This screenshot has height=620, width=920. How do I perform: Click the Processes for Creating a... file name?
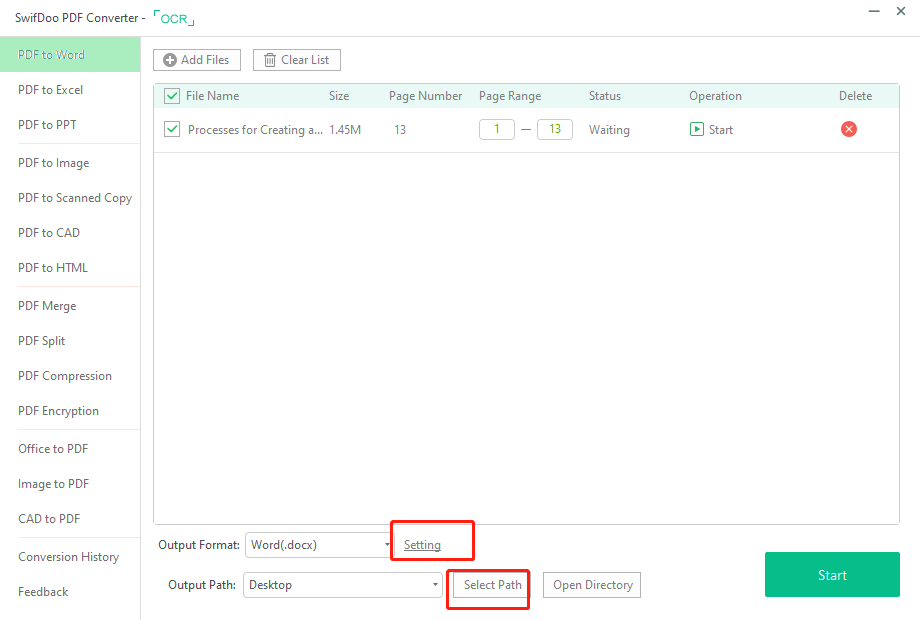click(255, 130)
